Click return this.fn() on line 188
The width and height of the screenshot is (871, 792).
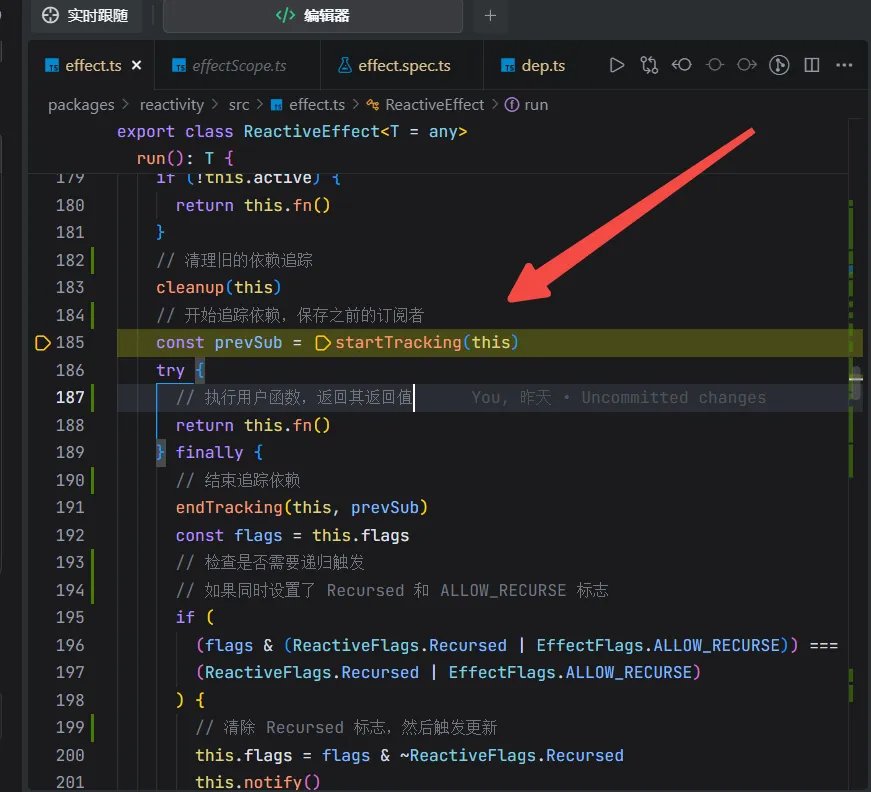(253, 425)
